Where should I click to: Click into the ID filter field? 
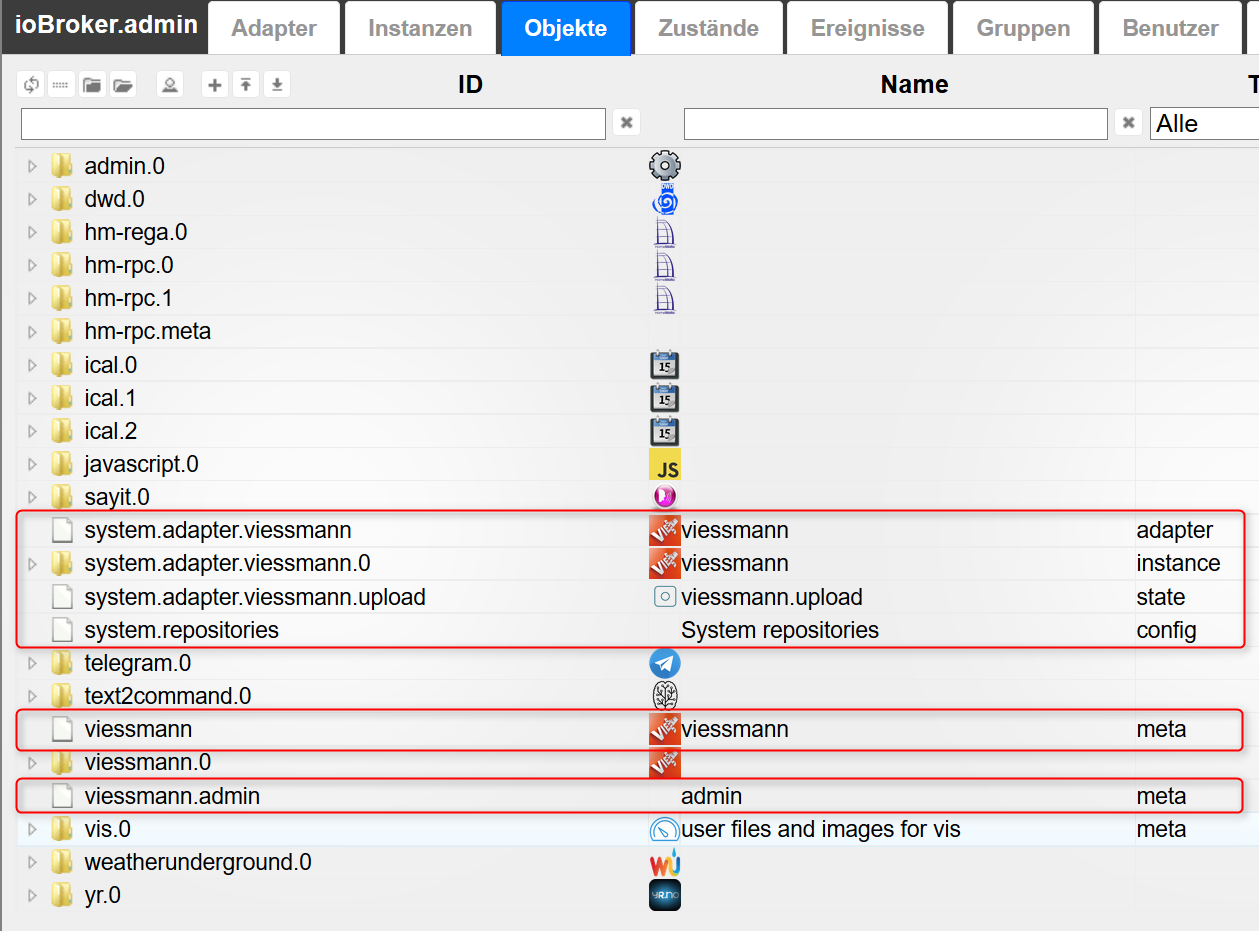coord(313,123)
